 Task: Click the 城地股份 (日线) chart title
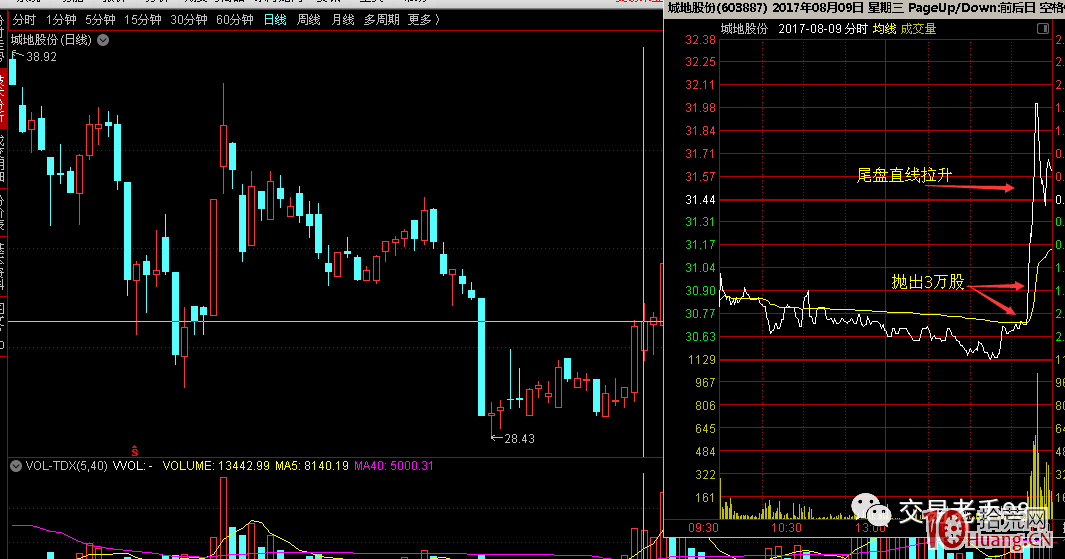(51, 40)
